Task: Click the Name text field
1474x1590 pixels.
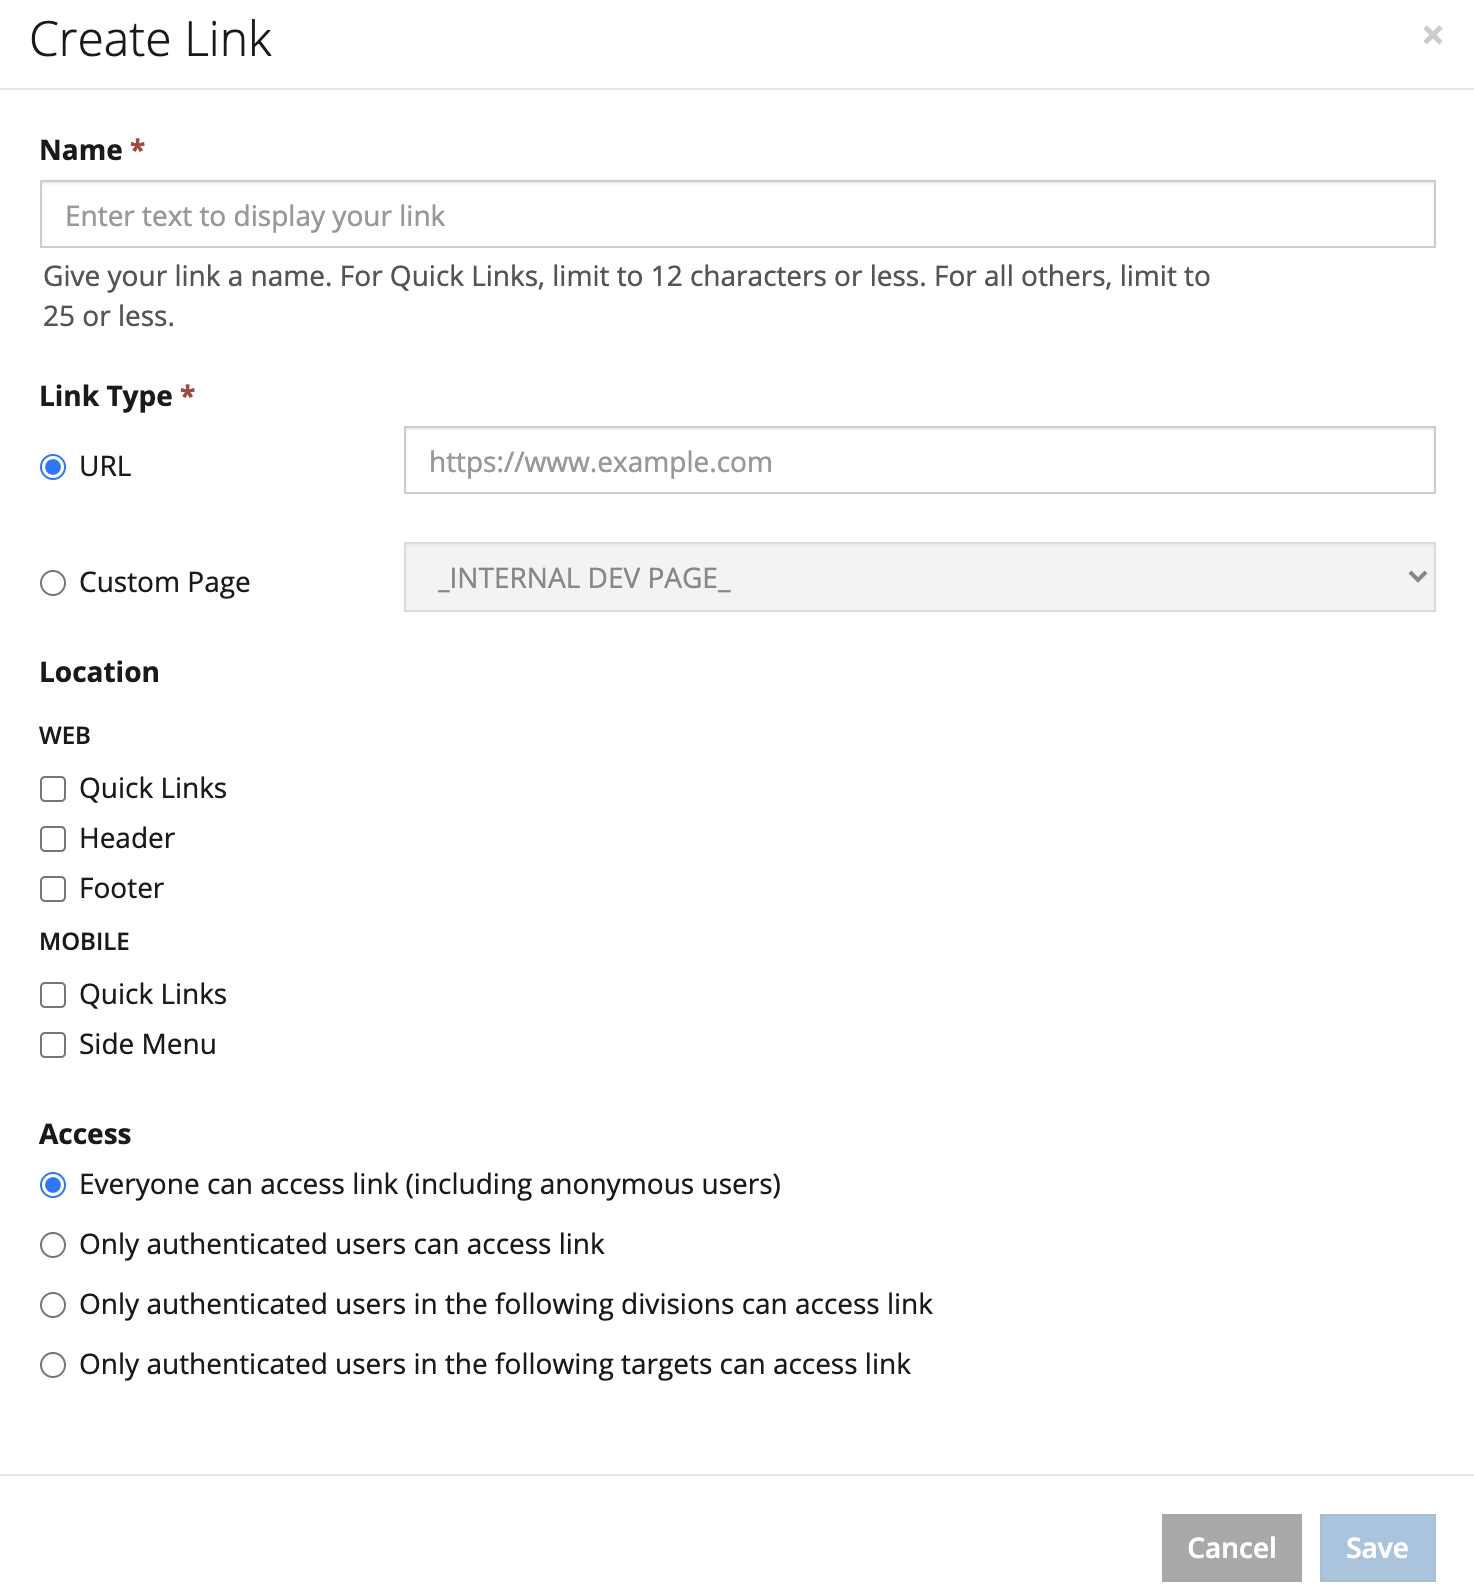Action: pos(738,214)
